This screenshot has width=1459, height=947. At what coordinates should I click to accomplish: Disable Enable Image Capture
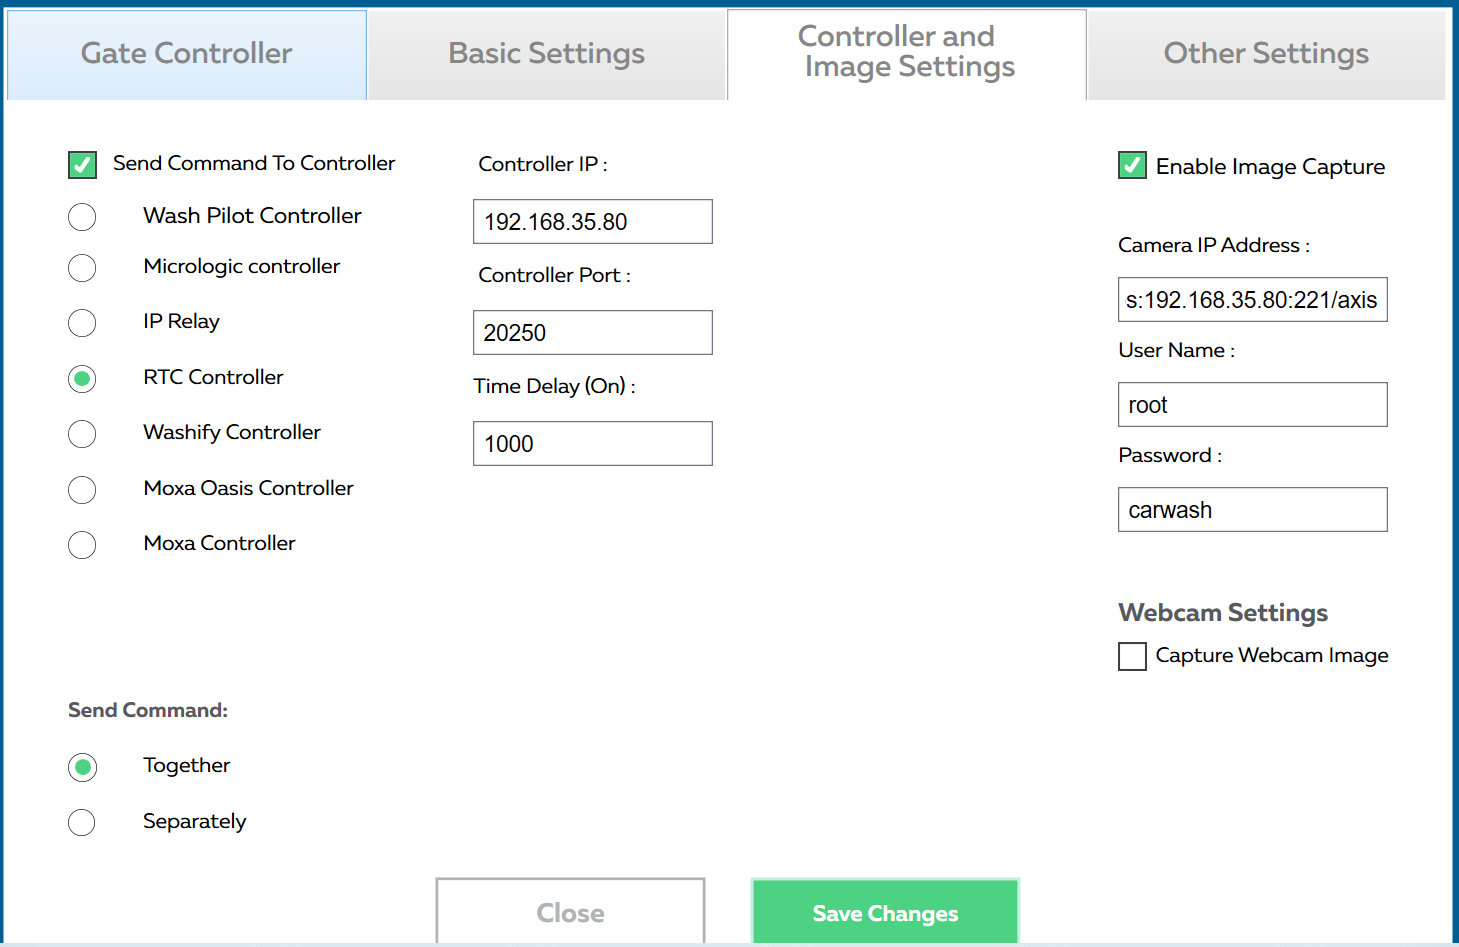pyautogui.click(x=1131, y=166)
